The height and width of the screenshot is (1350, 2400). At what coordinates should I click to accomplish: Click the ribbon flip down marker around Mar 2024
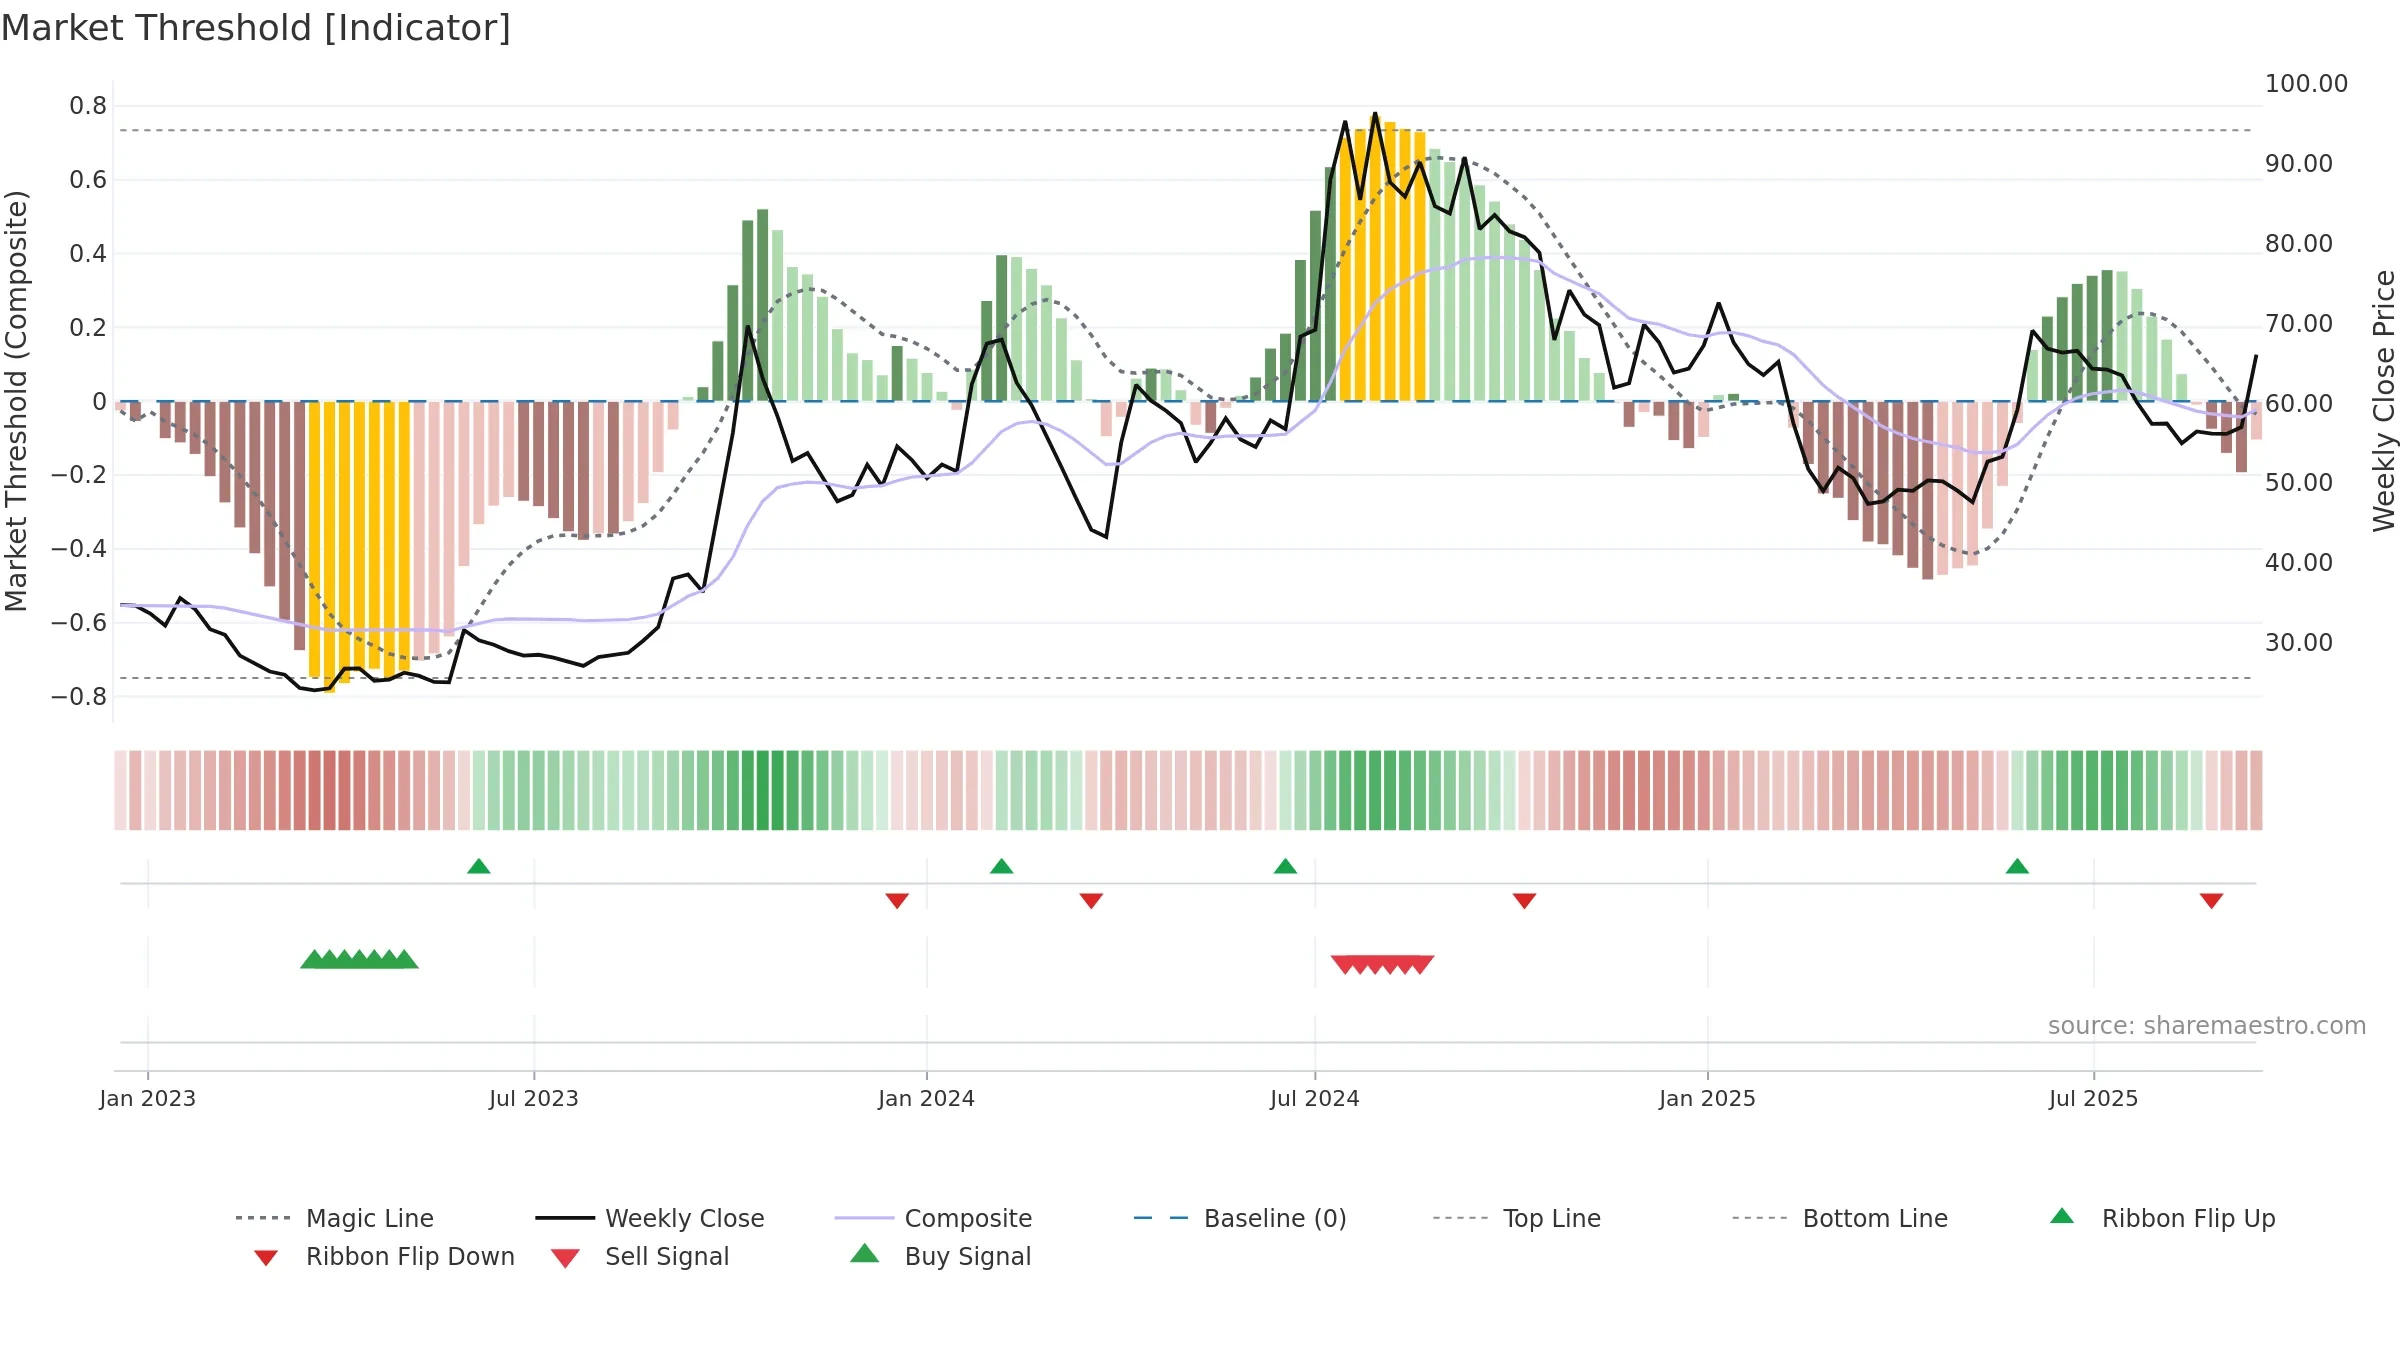pos(1091,901)
